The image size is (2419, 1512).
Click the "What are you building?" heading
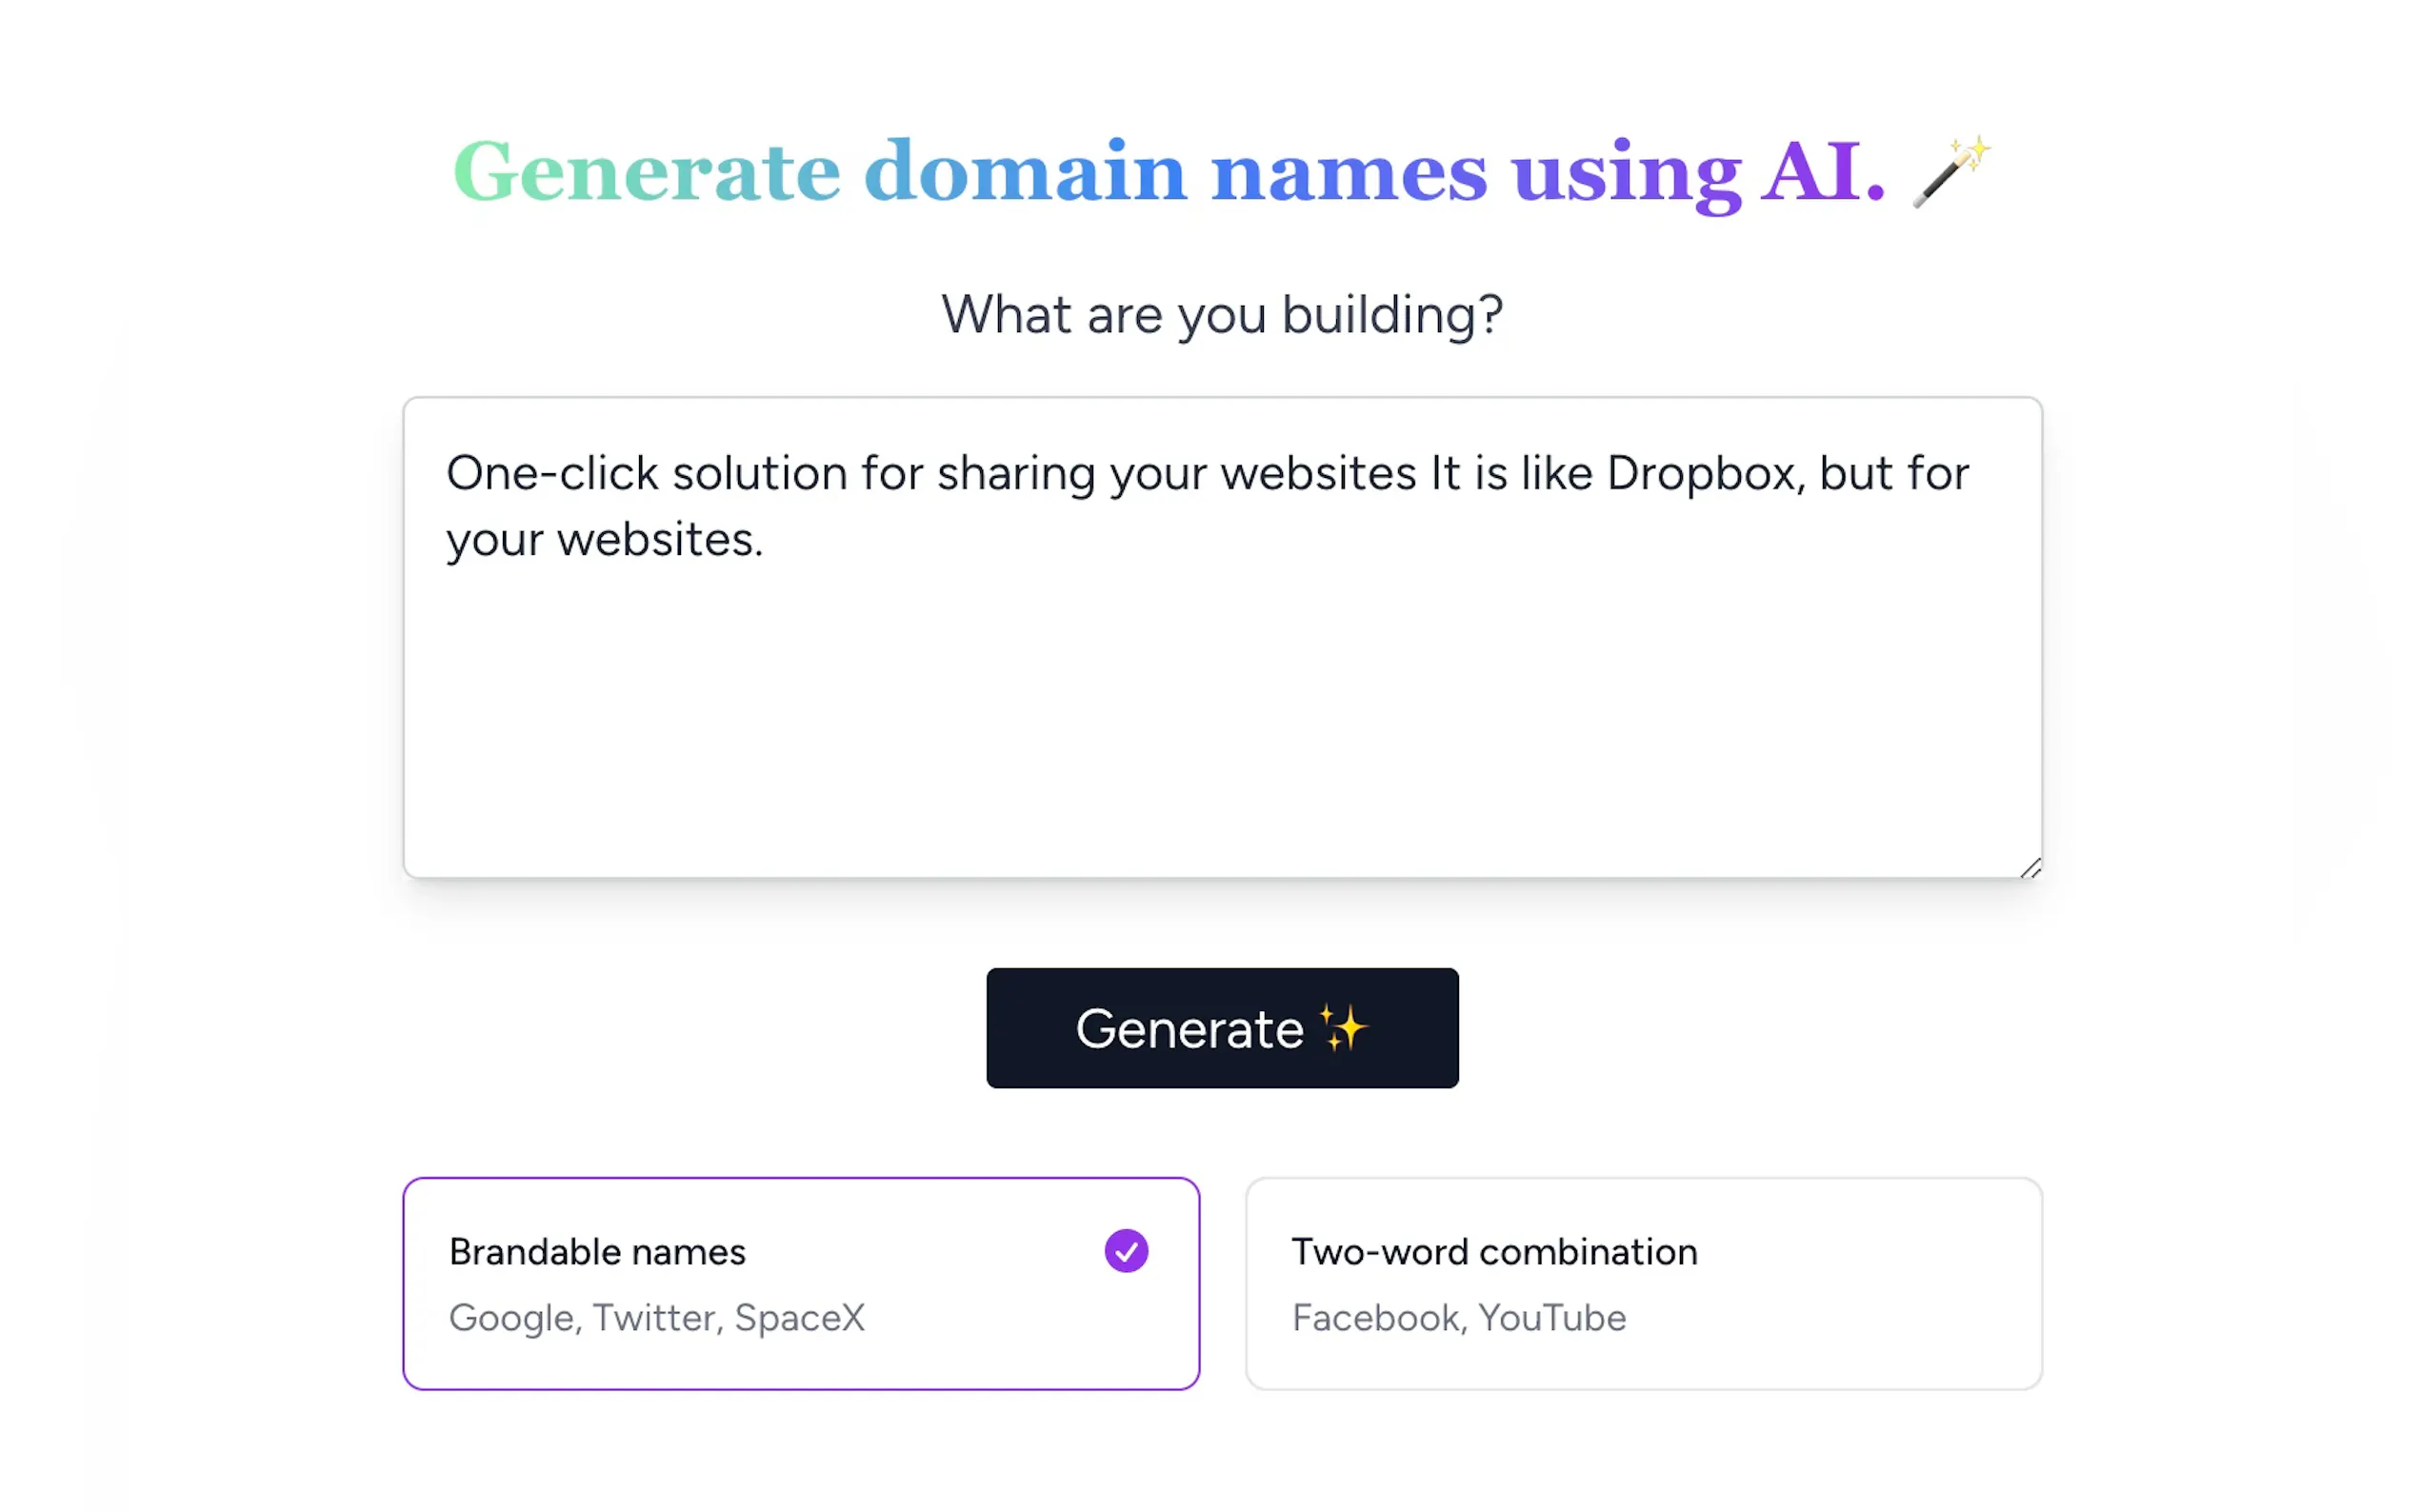point(1222,313)
